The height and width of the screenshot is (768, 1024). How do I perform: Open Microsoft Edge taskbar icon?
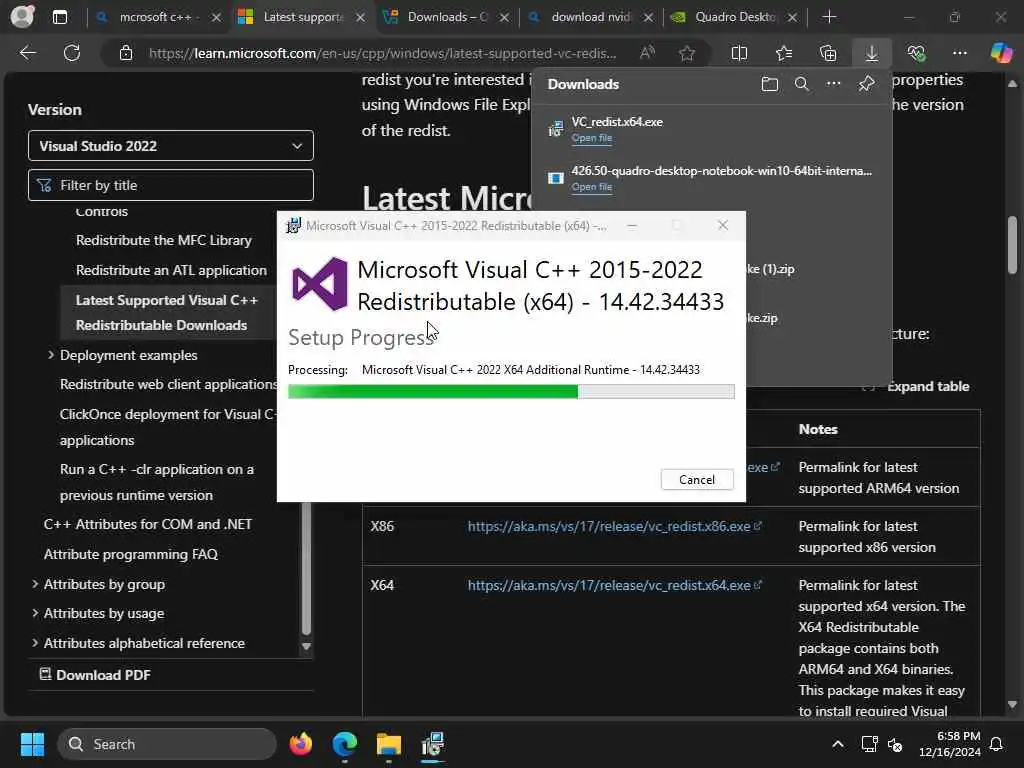coord(344,744)
